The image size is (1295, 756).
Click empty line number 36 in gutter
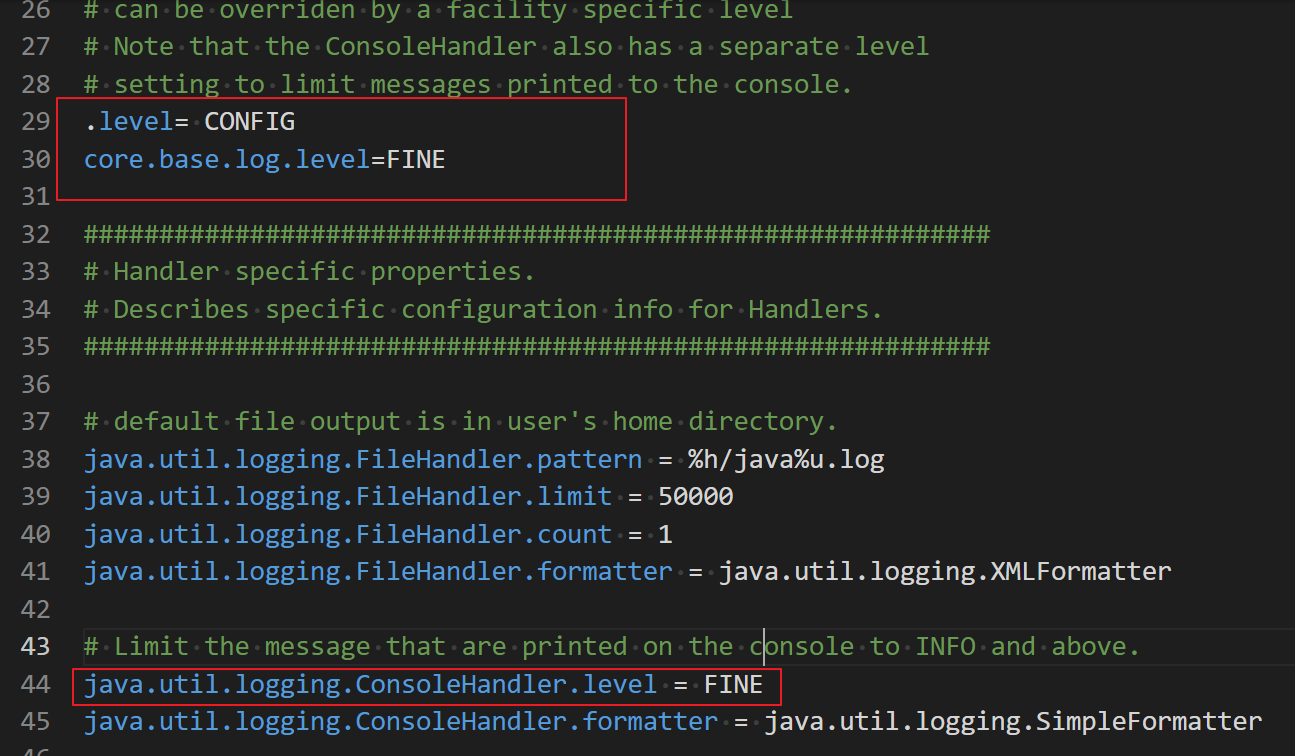pos(35,384)
